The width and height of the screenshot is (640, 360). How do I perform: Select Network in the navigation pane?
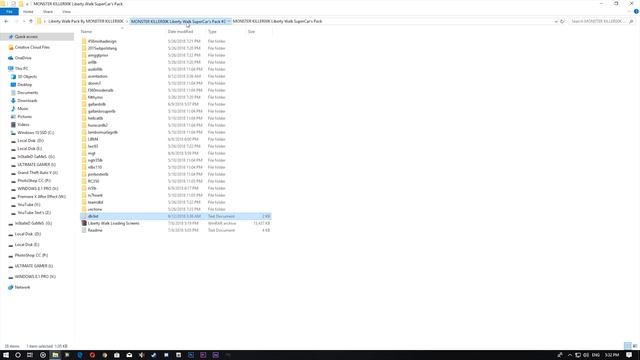coord(22,287)
